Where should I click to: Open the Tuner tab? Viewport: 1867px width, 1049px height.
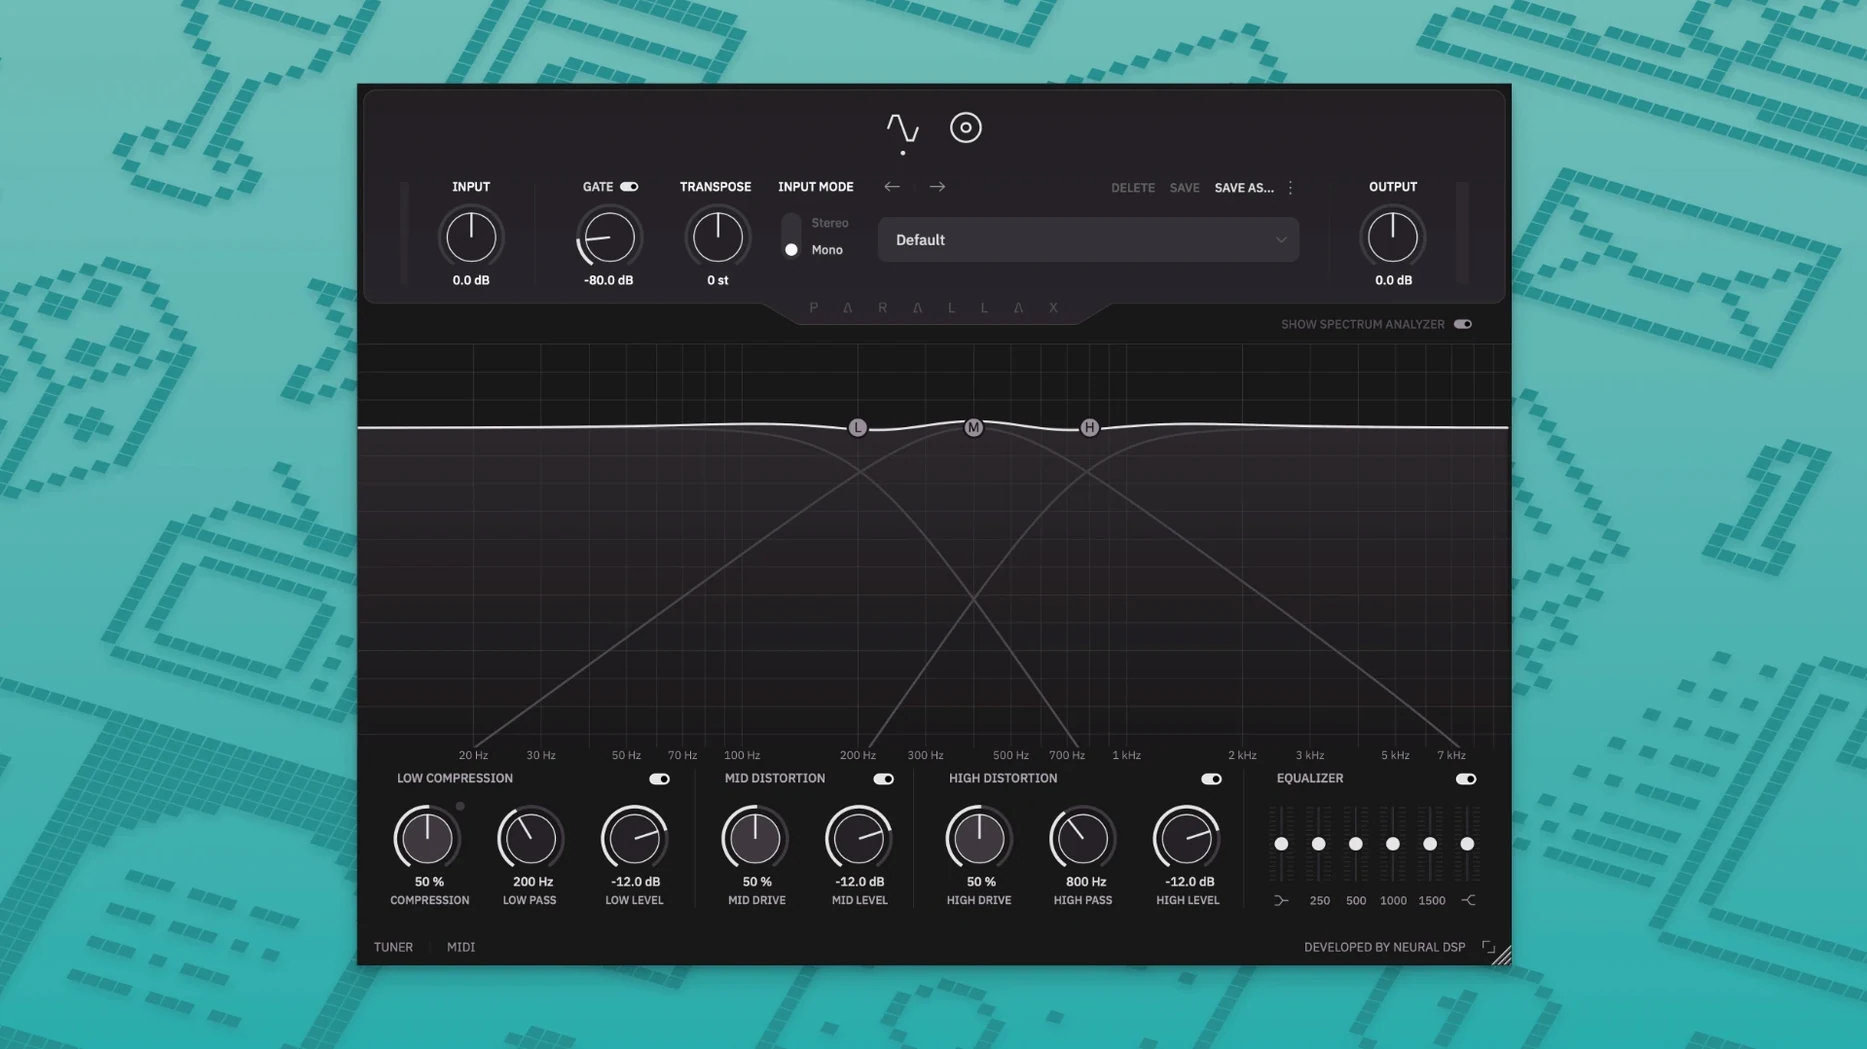pyautogui.click(x=393, y=947)
